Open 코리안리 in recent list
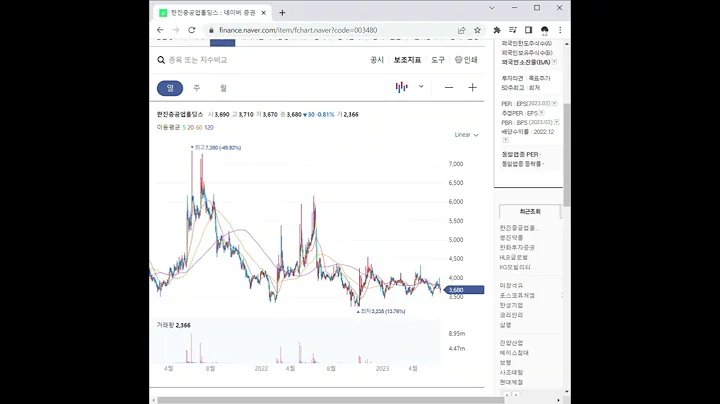 point(512,315)
